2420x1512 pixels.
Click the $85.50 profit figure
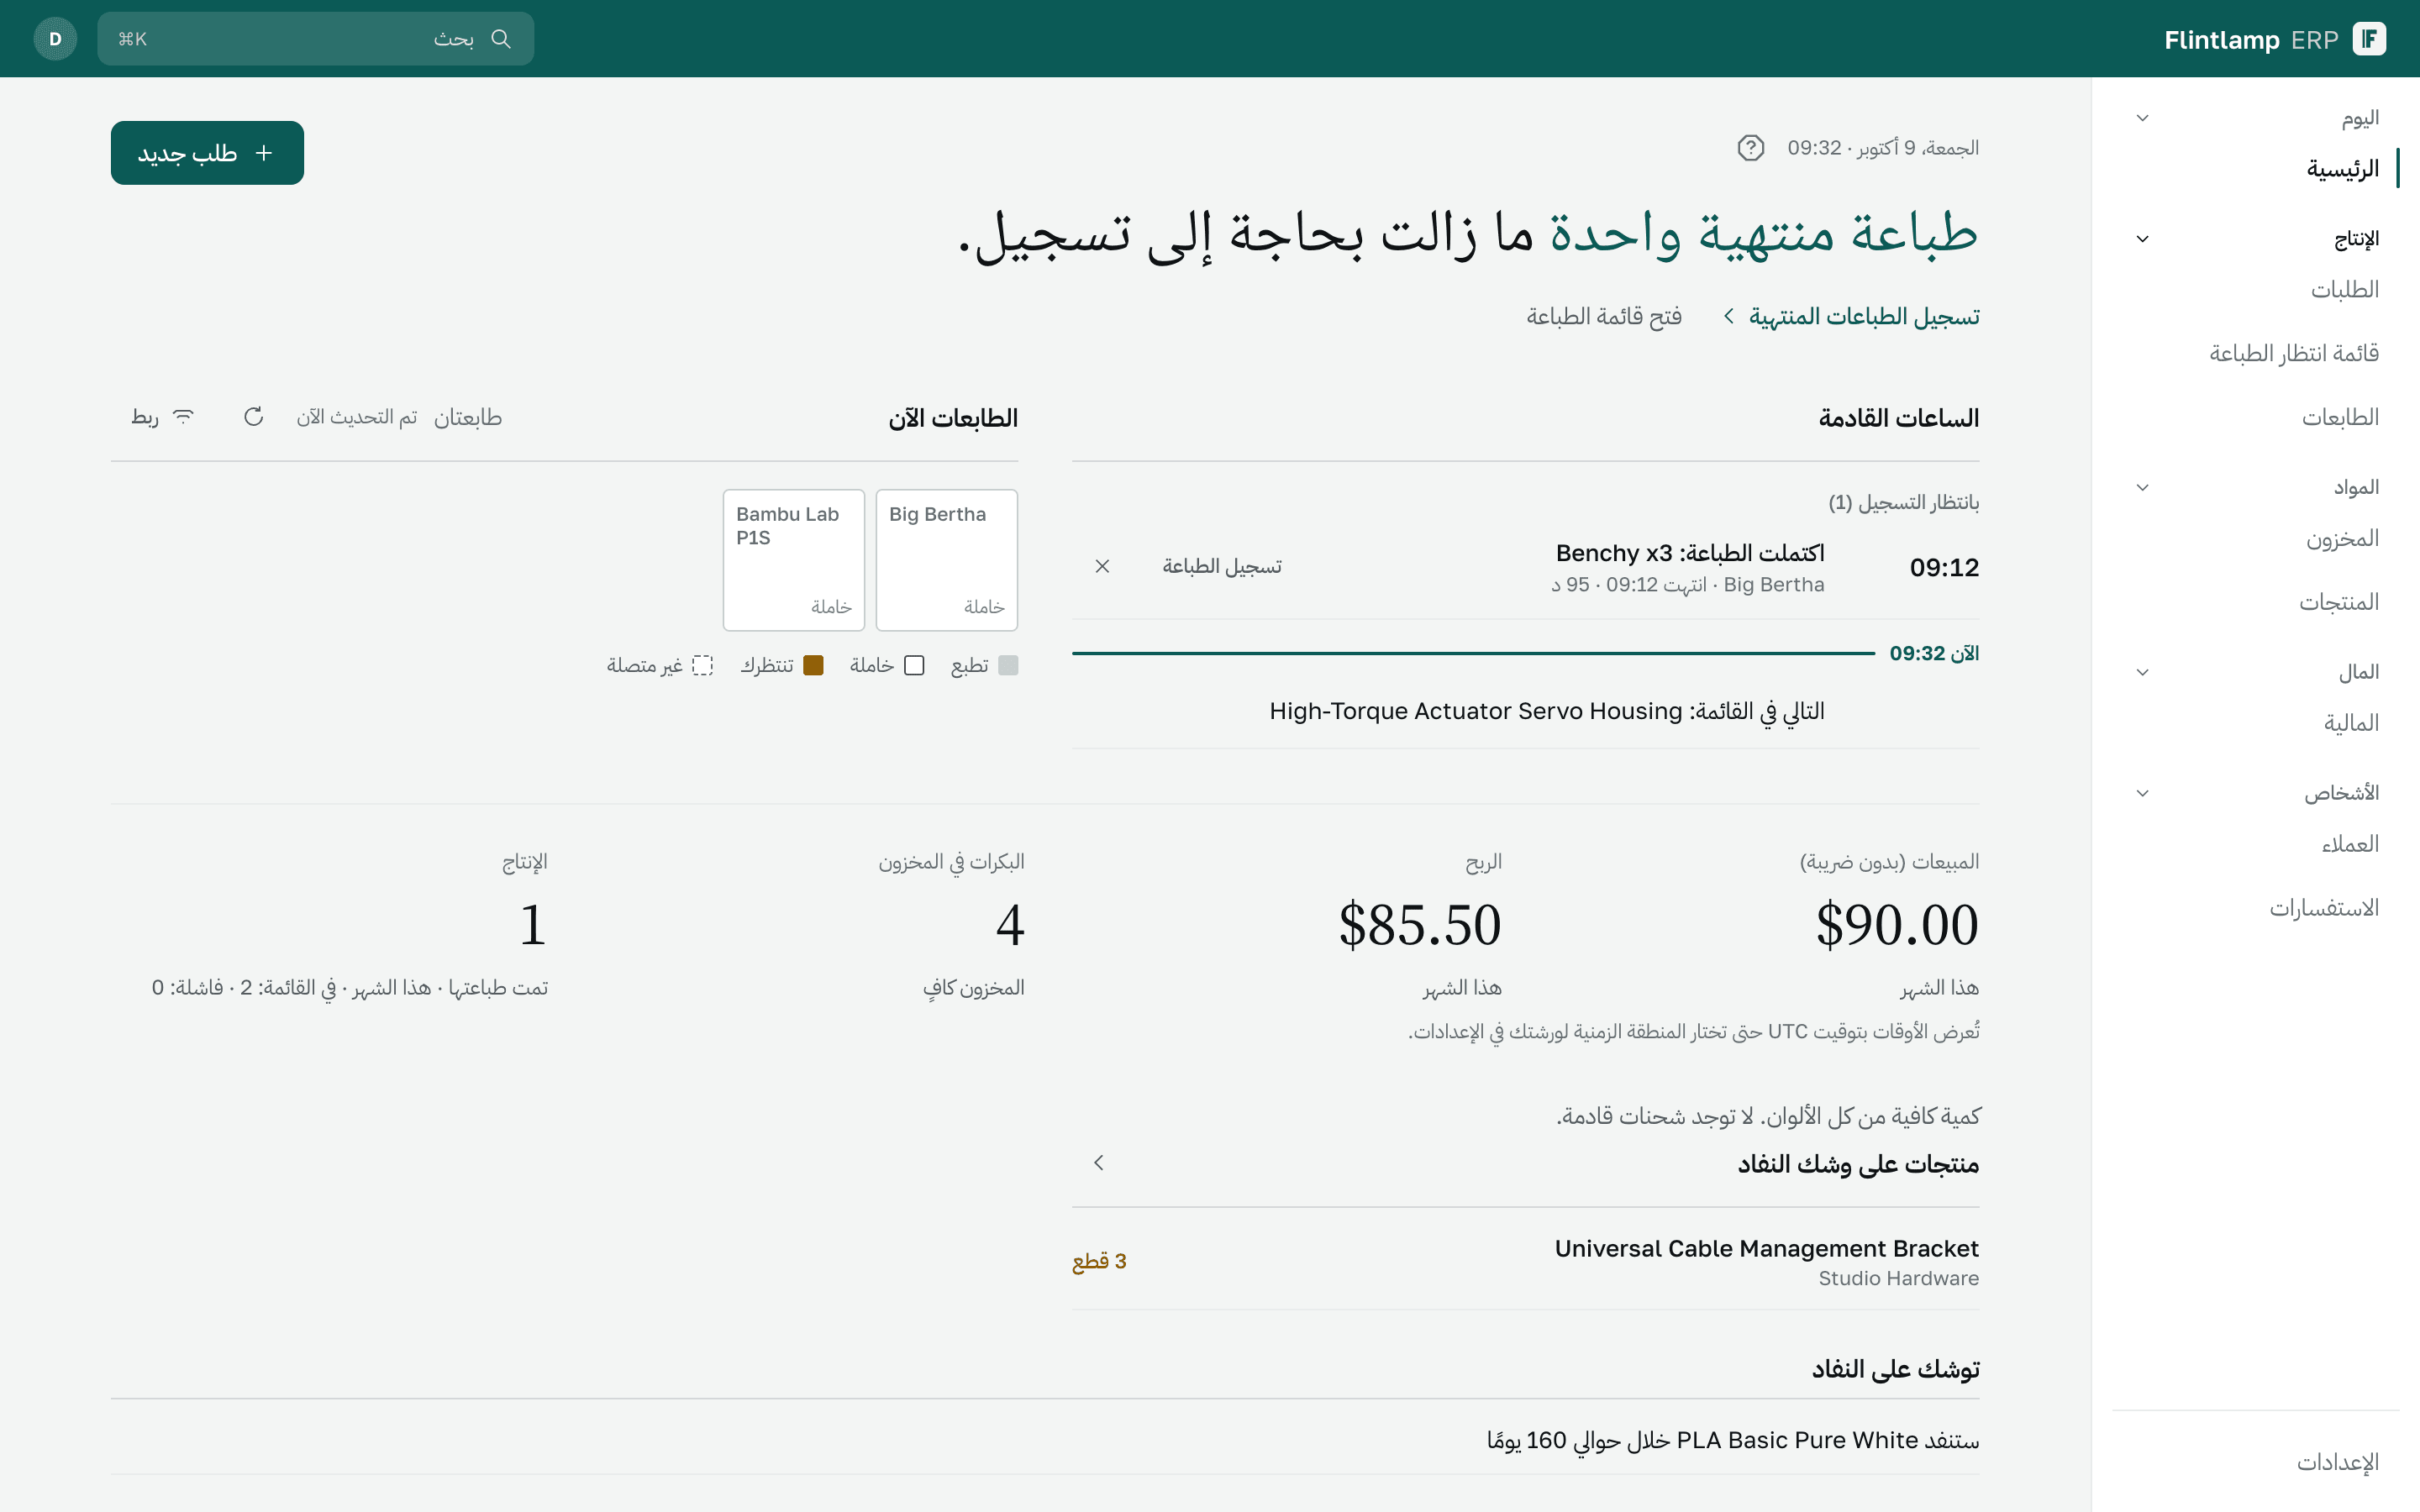point(1420,925)
